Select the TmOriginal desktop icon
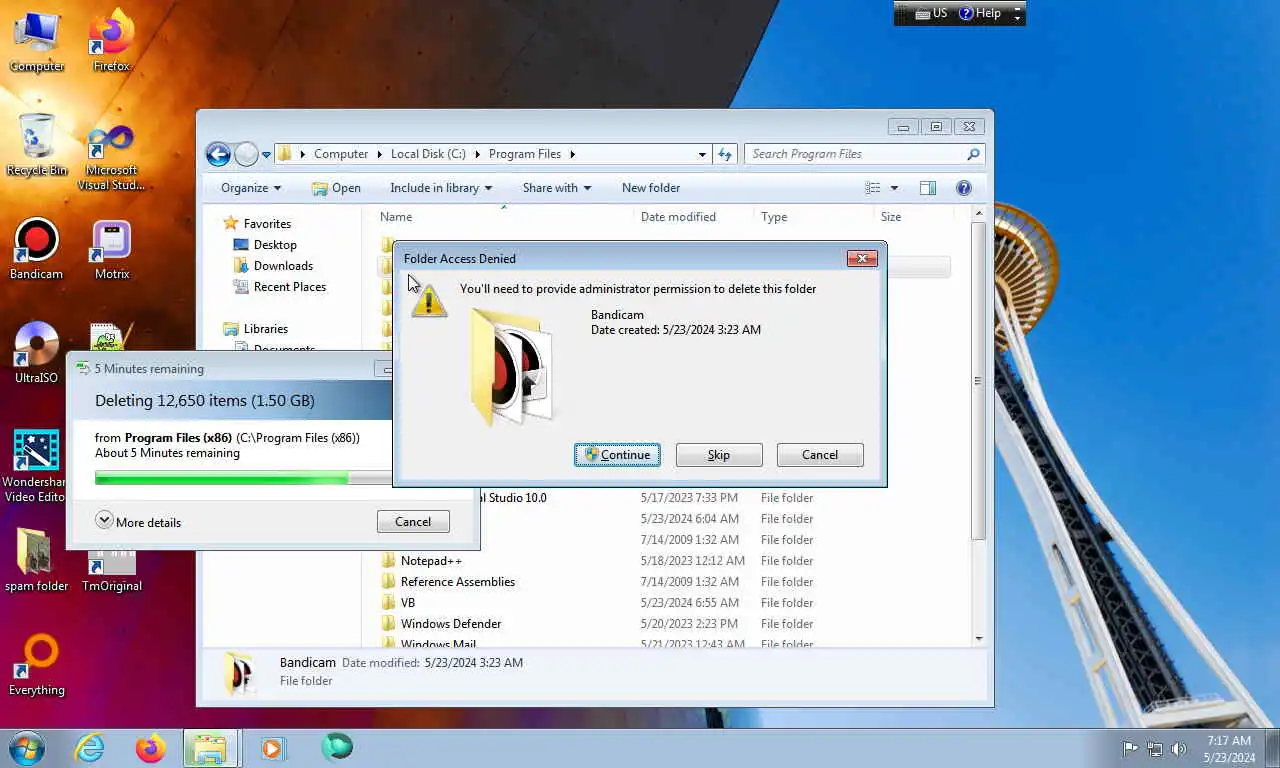This screenshot has height=768, width=1280. coord(111,571)
